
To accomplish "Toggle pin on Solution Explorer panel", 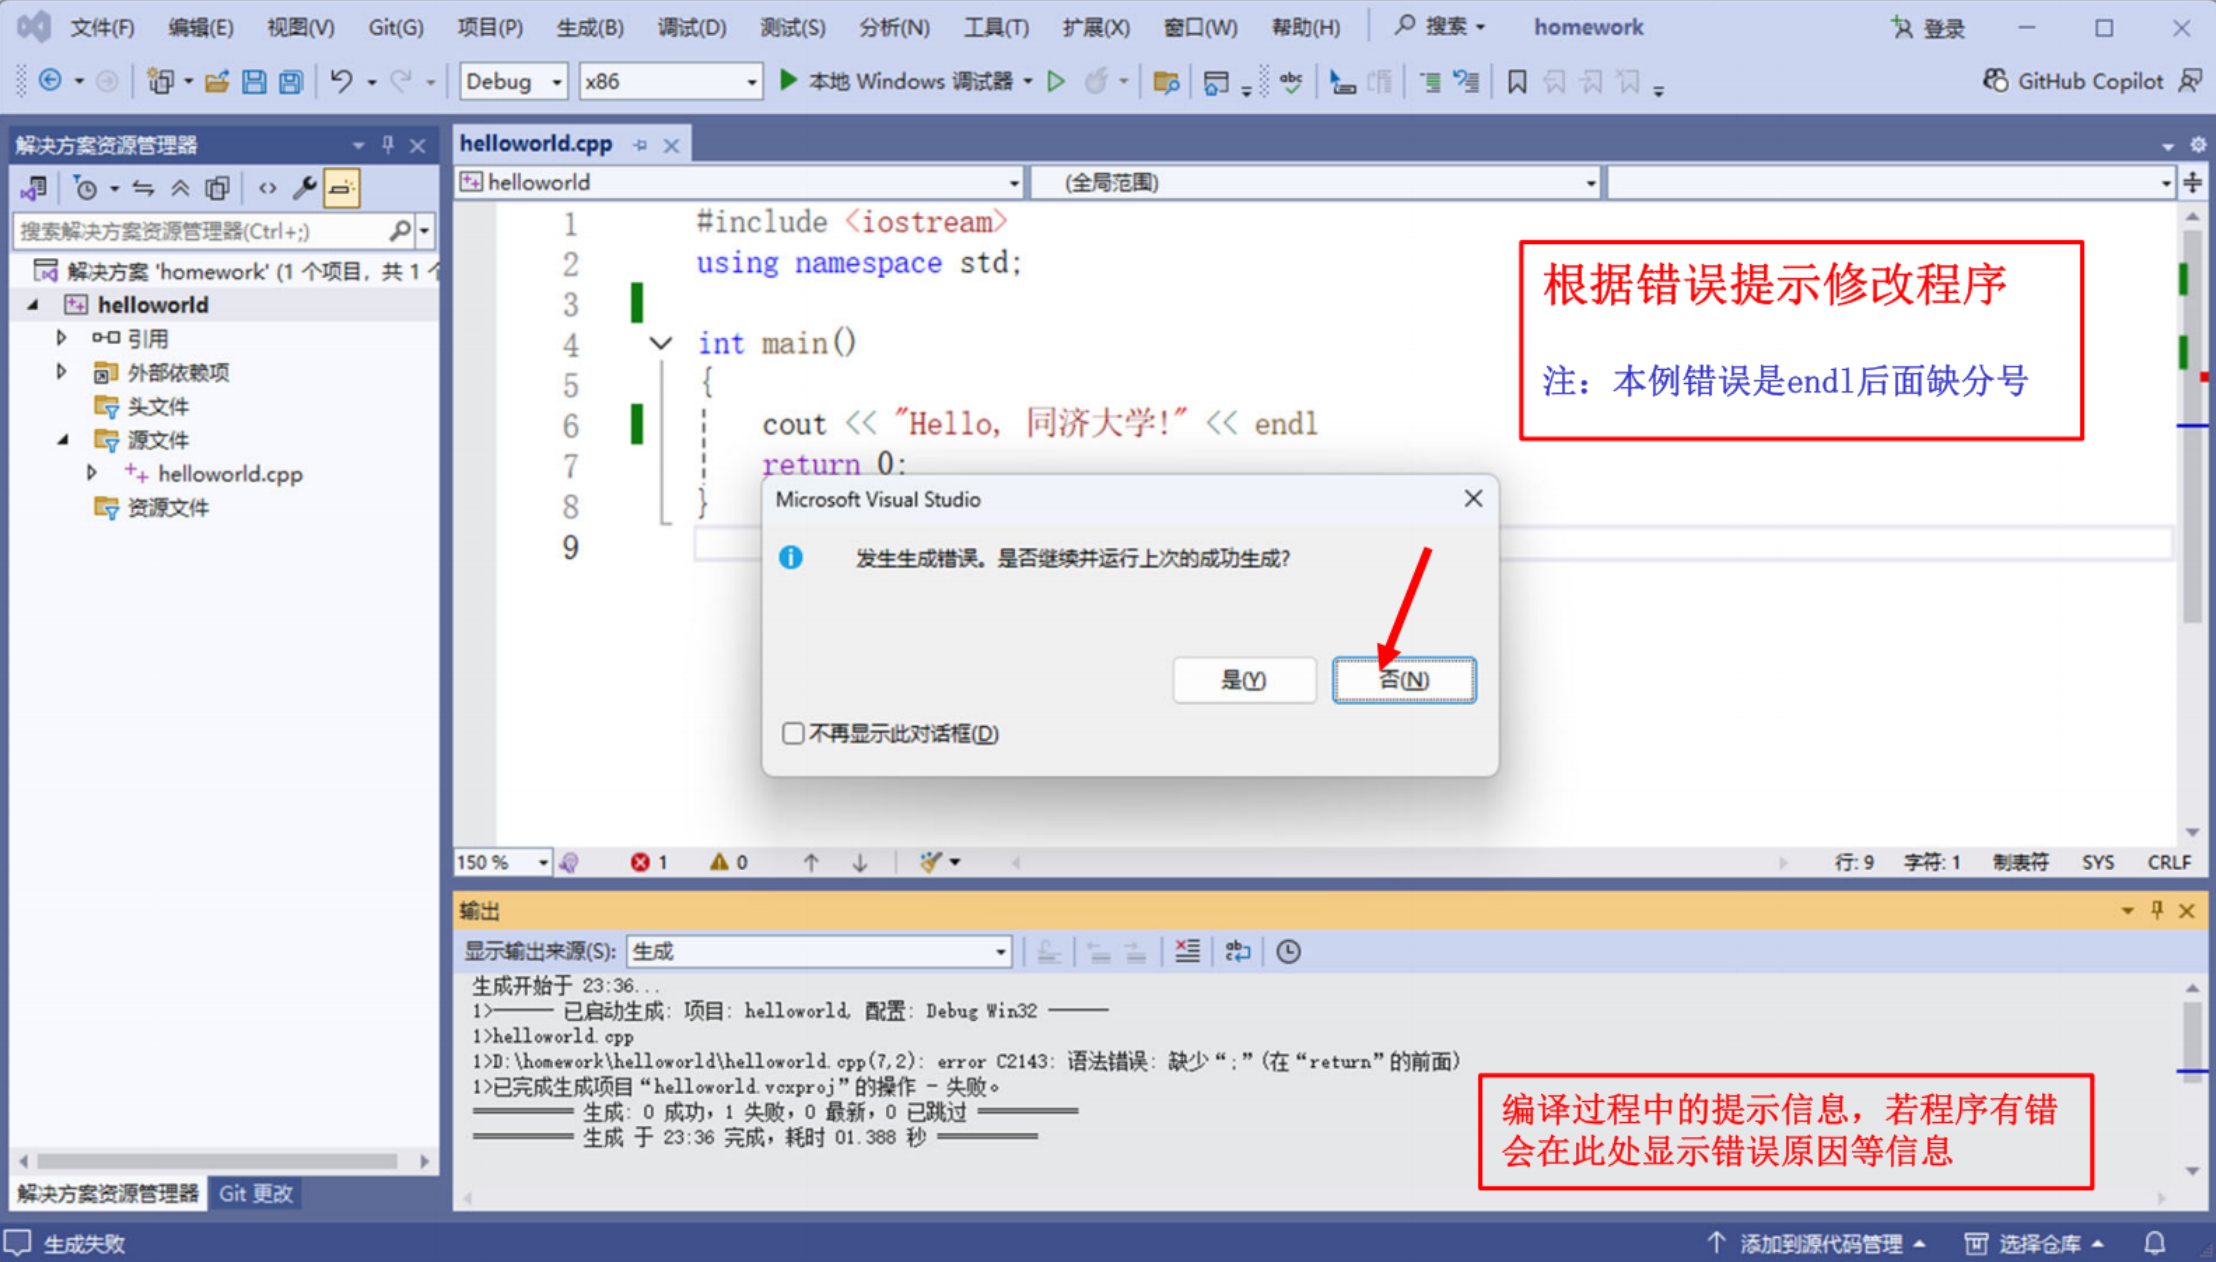I will coord(388,145).
